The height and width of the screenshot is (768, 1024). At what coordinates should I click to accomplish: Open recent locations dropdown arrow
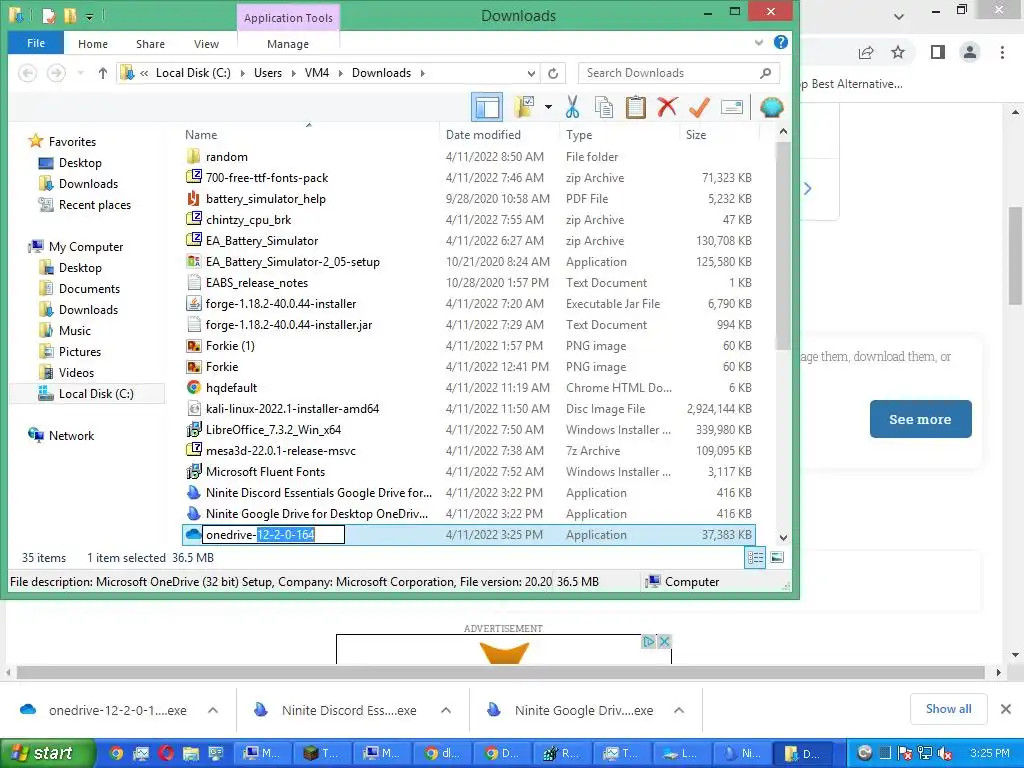pyautogui.click(x=80, y=73)
